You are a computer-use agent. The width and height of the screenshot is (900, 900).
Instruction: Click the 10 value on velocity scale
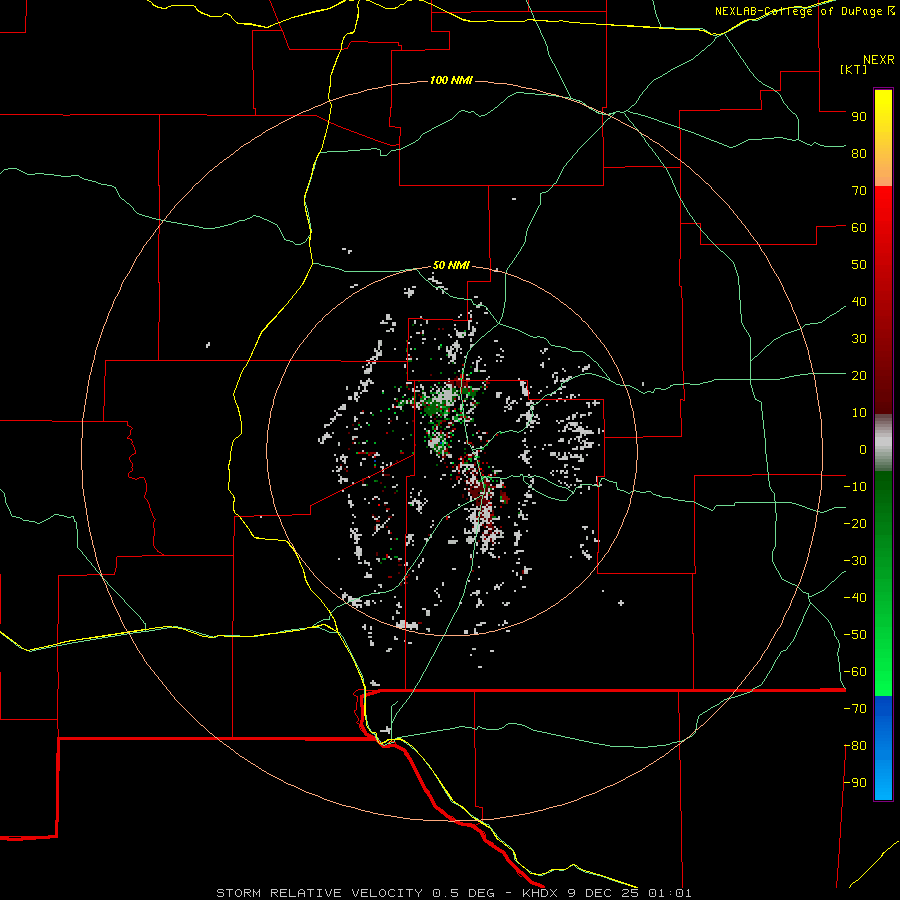[859, 413]
